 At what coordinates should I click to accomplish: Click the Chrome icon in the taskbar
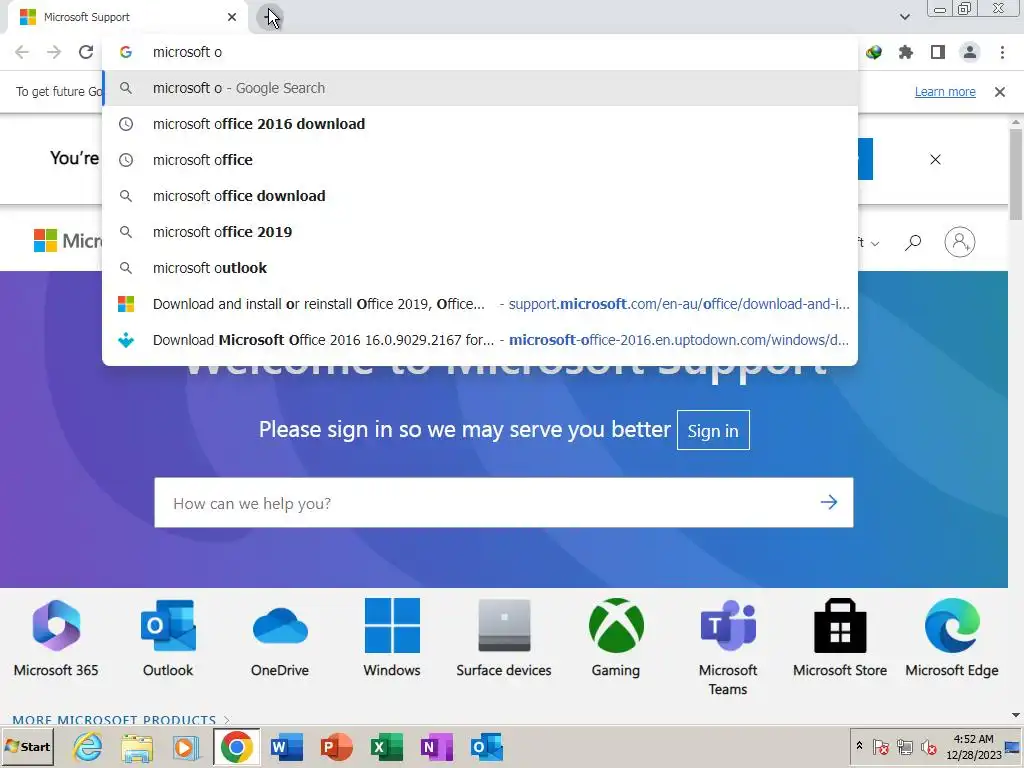coord(236,746)
